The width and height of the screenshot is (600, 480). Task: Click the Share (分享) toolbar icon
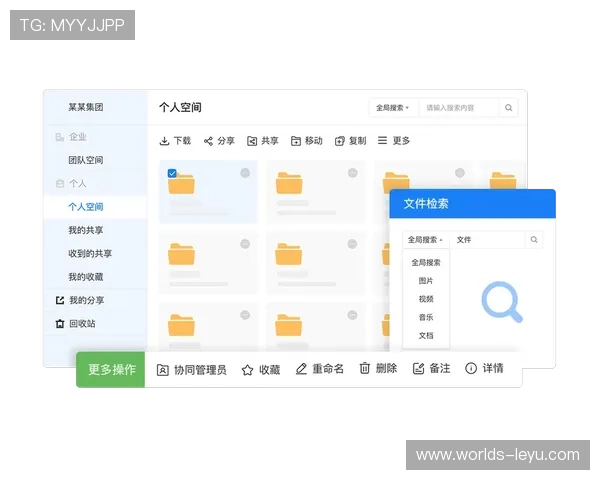(x=208, y=141)
